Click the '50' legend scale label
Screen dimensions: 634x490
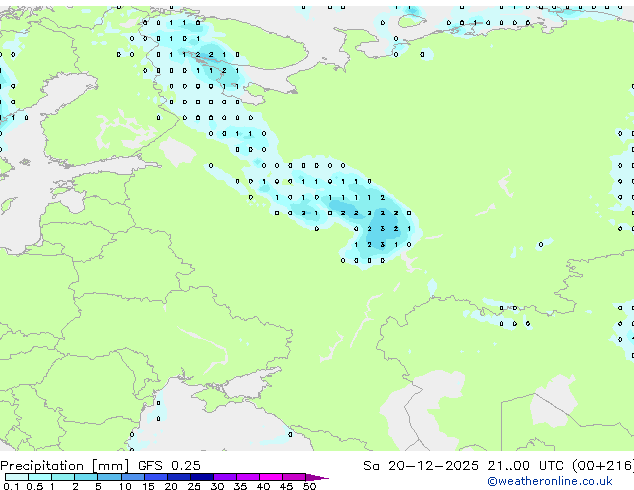click(309, 486)
